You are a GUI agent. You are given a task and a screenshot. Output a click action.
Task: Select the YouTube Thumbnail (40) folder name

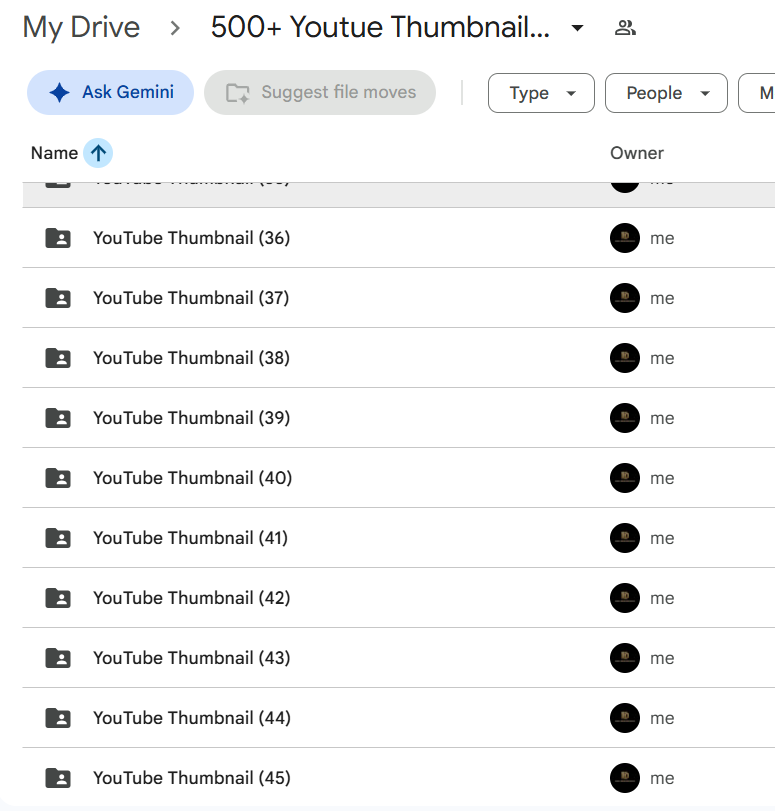pos(192,478)
